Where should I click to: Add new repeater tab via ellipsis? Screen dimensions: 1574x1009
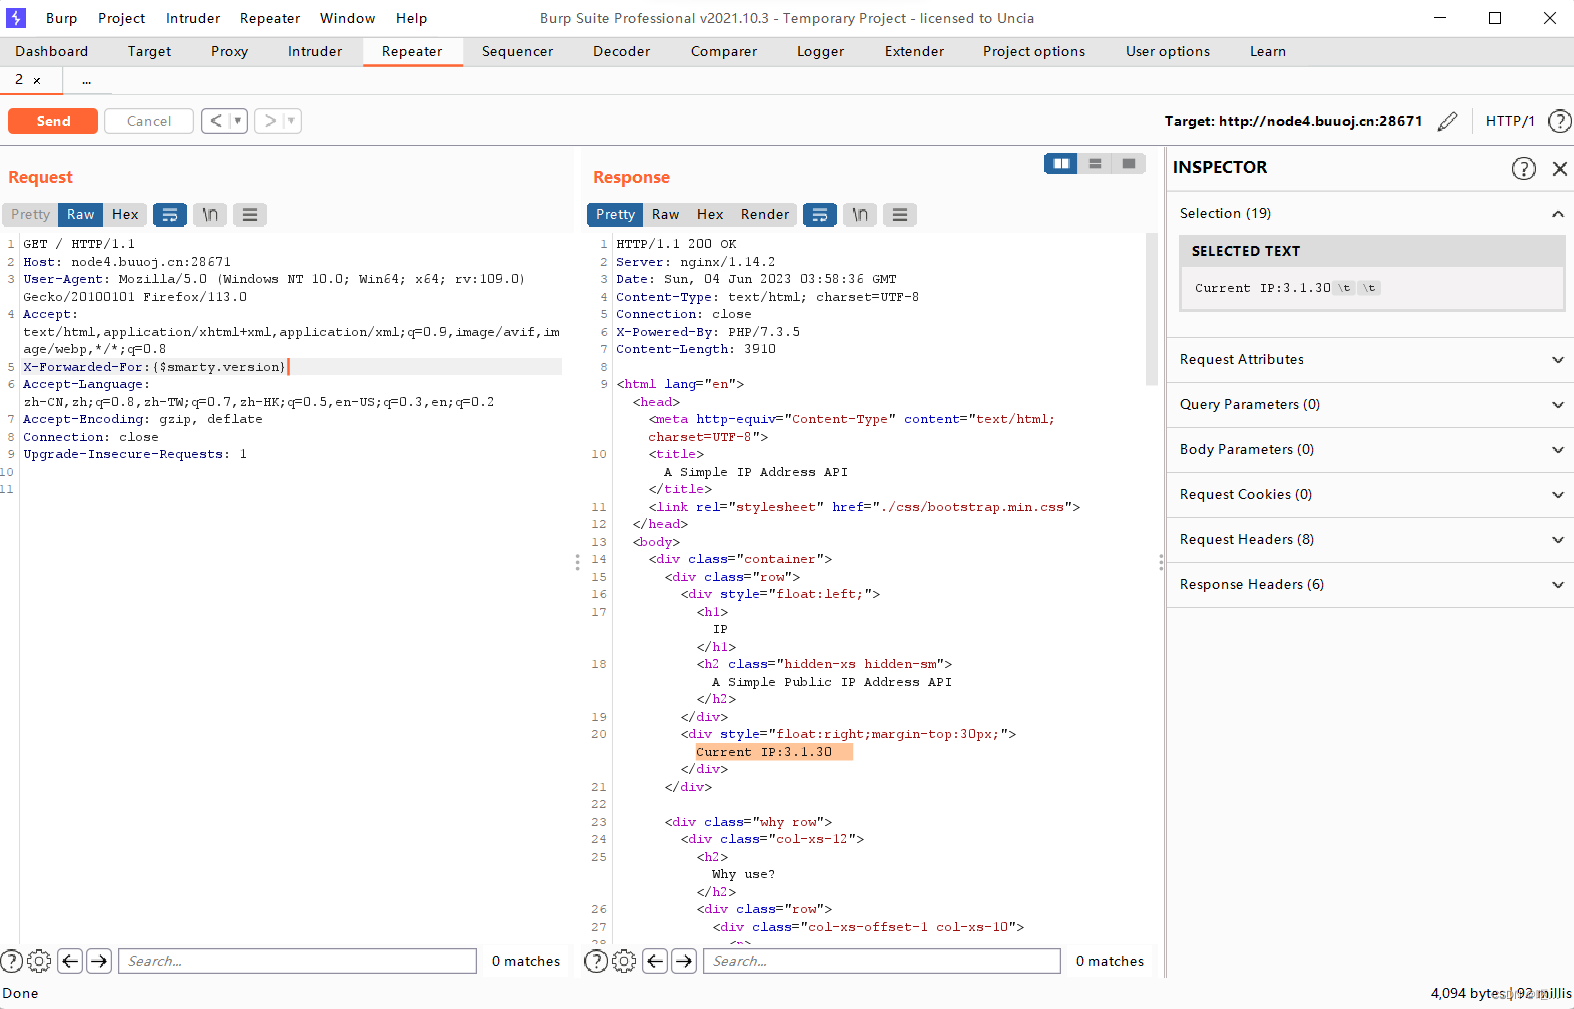87,80
